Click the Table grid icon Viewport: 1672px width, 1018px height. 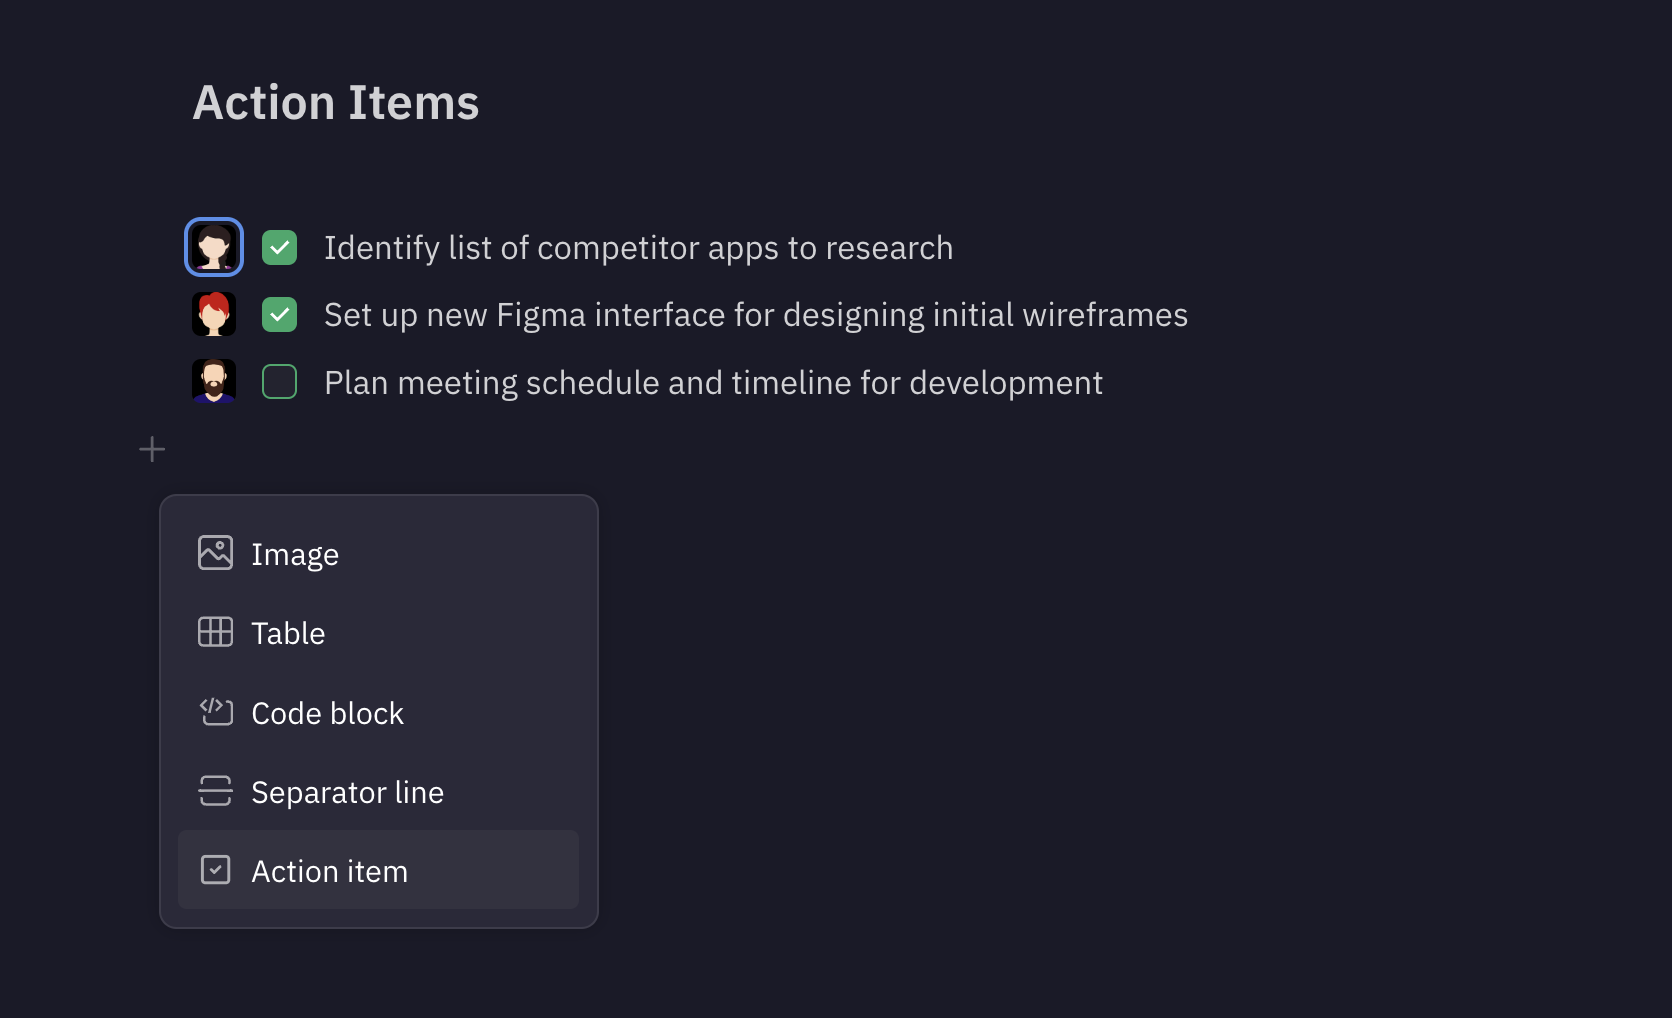click(215, 632)
